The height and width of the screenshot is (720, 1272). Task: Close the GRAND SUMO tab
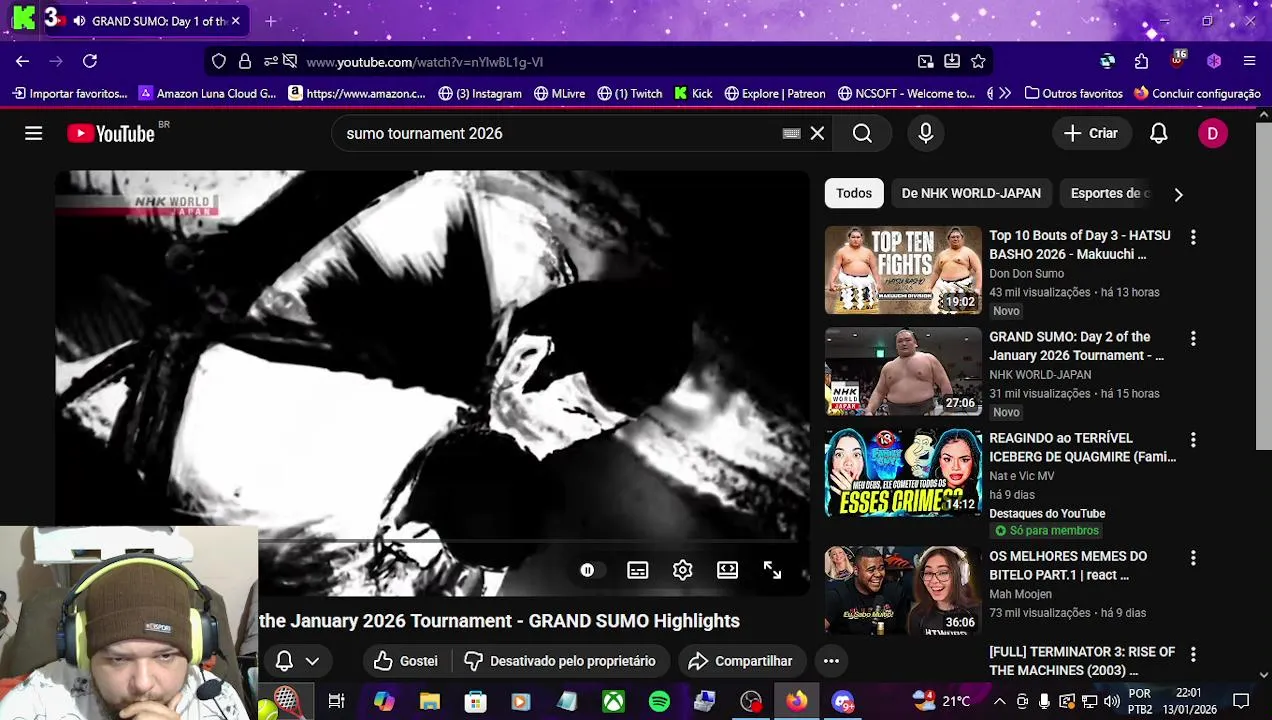235,21
